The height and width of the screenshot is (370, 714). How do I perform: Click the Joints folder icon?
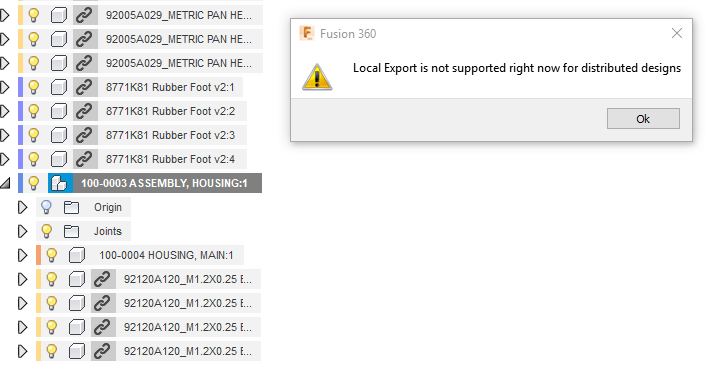[x=71, y=231]
